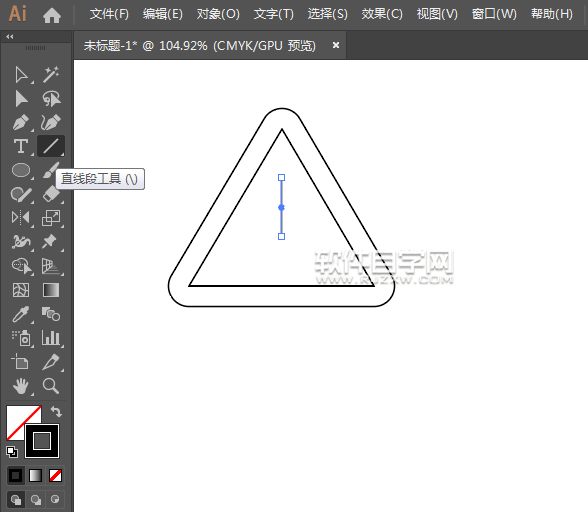The height and width of the screenshot is (512, 588).
Task: Activate the black stroke color swatch
Action: point(42,441)
